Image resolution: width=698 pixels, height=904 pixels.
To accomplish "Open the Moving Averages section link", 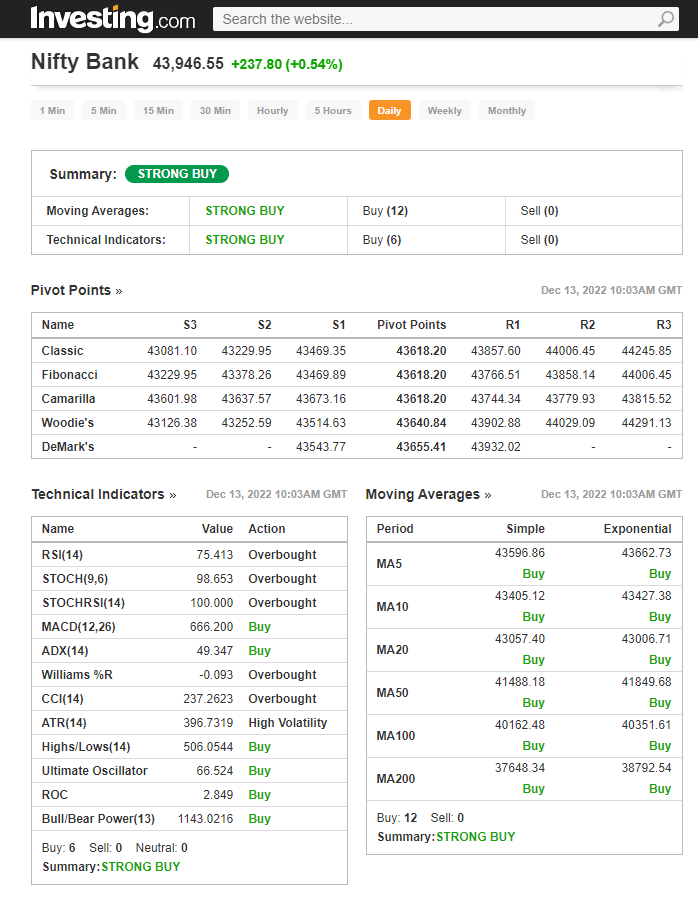I will pyautogui.click(x=428, y=494).
